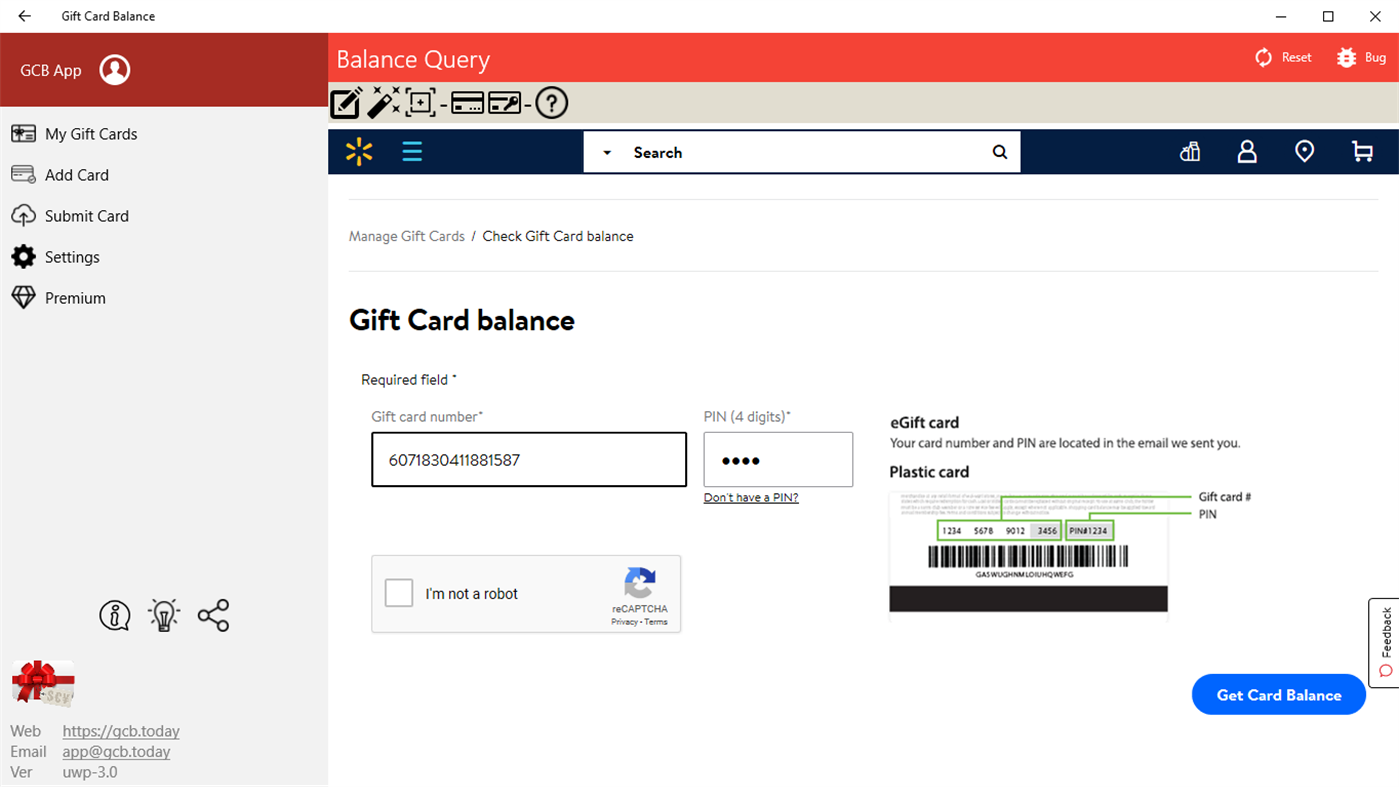Click the magic wand auto-detect icon
1399x787 pixels.
384,102
